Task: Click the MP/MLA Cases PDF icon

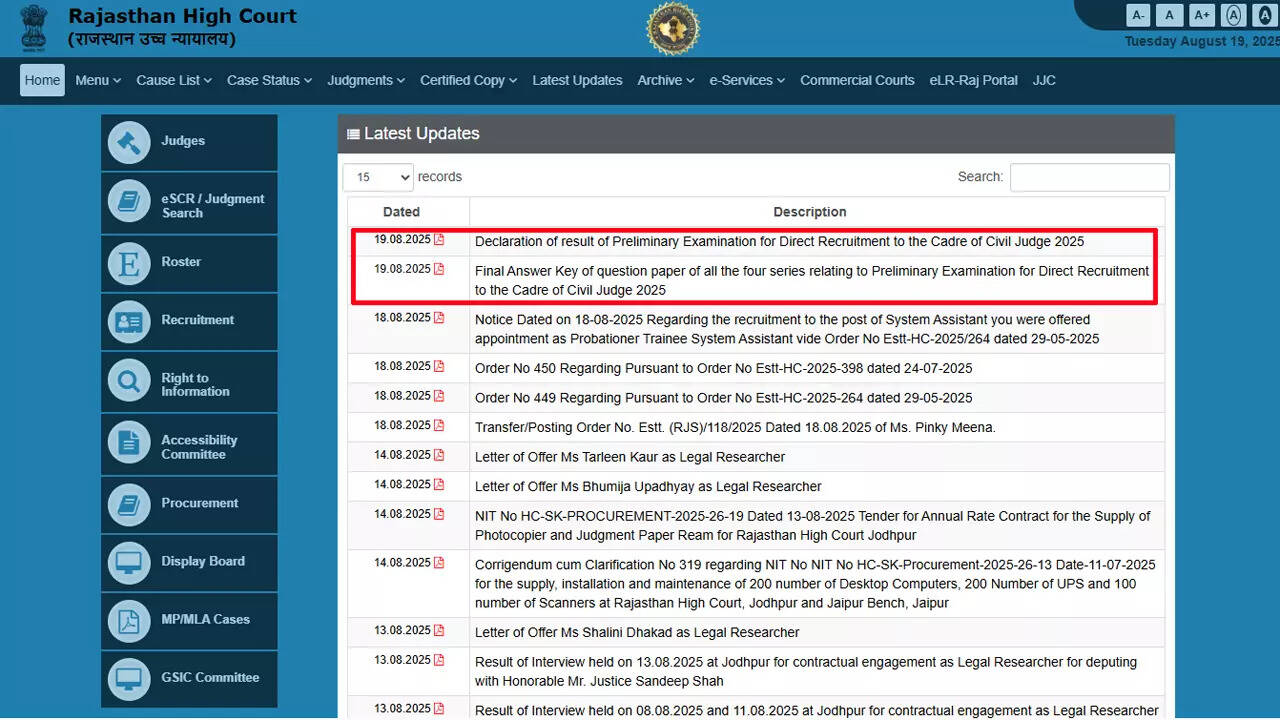Action: pyautogui.click(x=129, y=620)
